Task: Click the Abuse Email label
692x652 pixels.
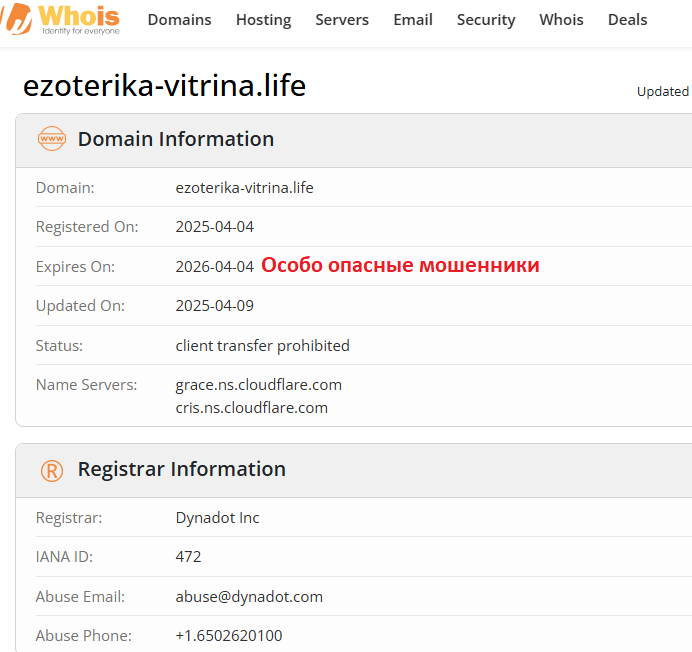Action: point(80,597)
